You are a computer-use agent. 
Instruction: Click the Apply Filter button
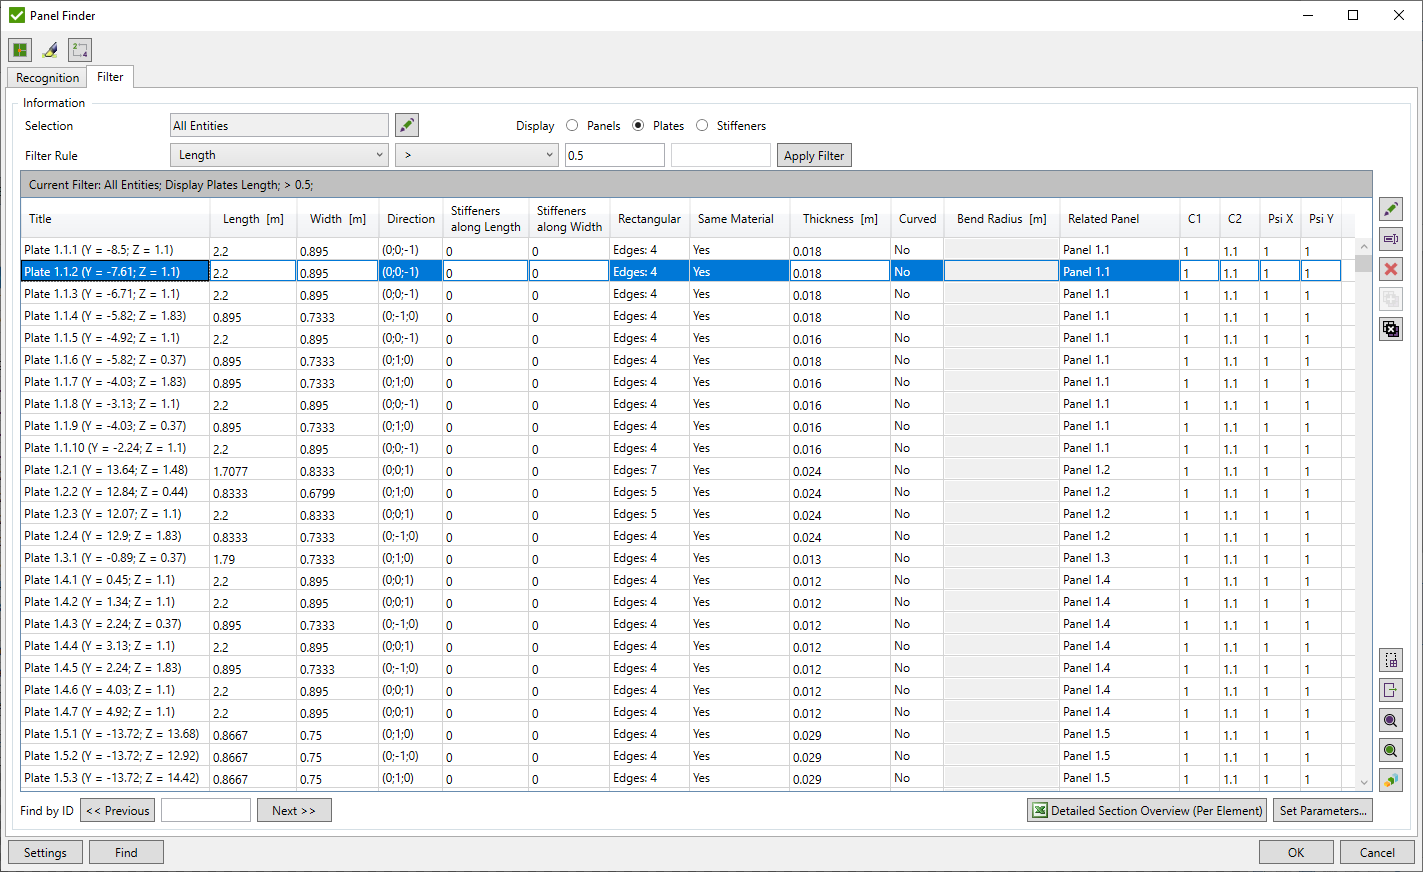pyautogui.click(x=813, y=155)
